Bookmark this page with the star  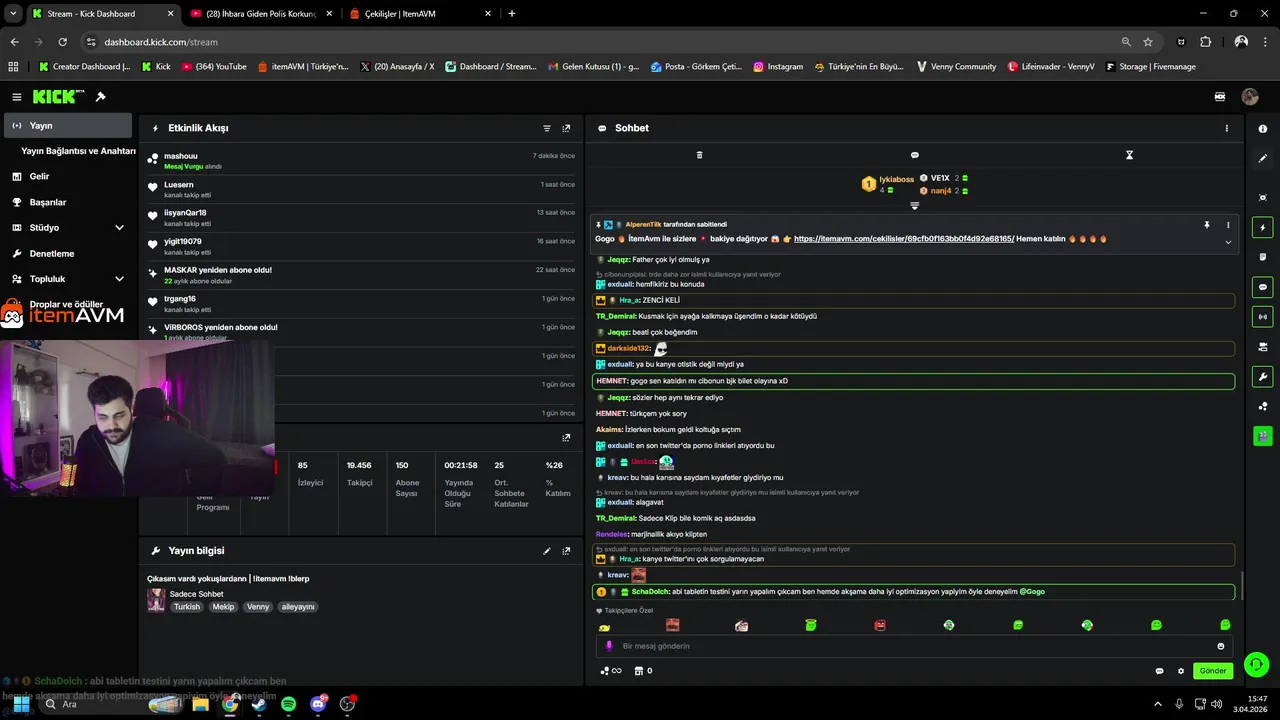click(x=1148, y=42)
